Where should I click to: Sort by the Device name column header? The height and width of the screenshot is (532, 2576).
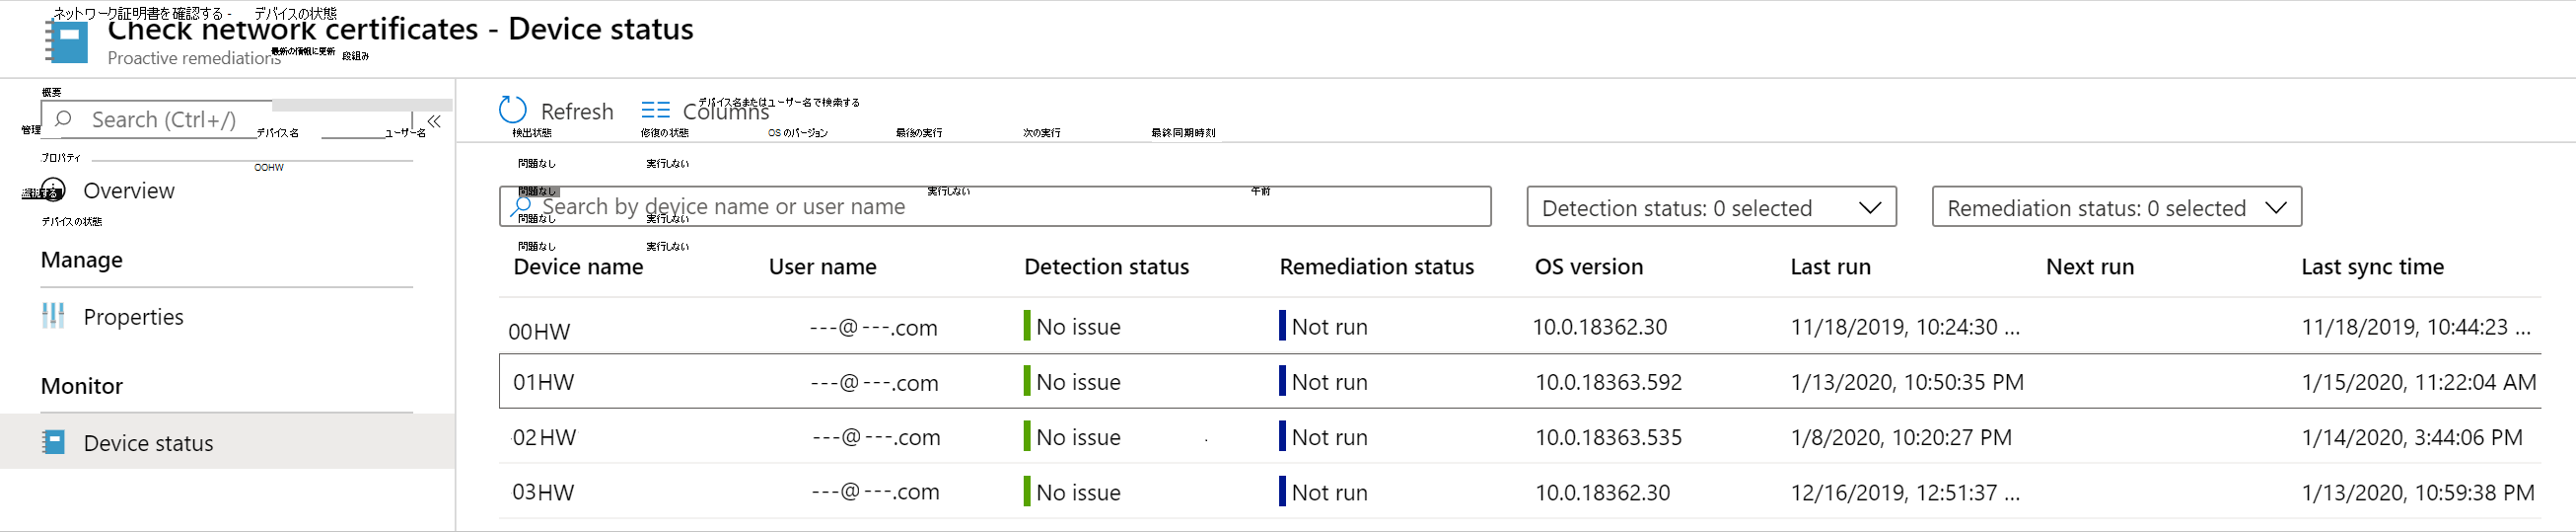click(578, 267)
